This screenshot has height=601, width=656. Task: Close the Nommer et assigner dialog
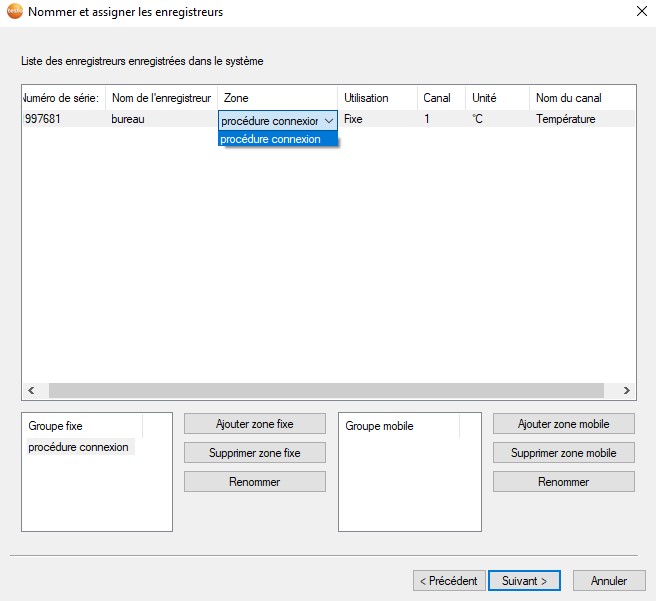[x=638, y=12]
